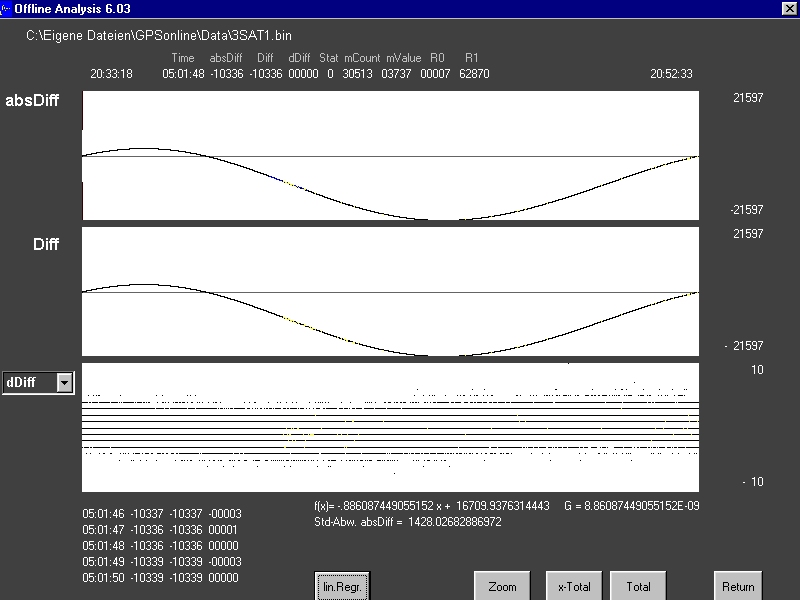The image size is (800, 600).
Task: Click the Std-Abw. absDiff value
Action: pyautogui.click(x=455, y=522)
